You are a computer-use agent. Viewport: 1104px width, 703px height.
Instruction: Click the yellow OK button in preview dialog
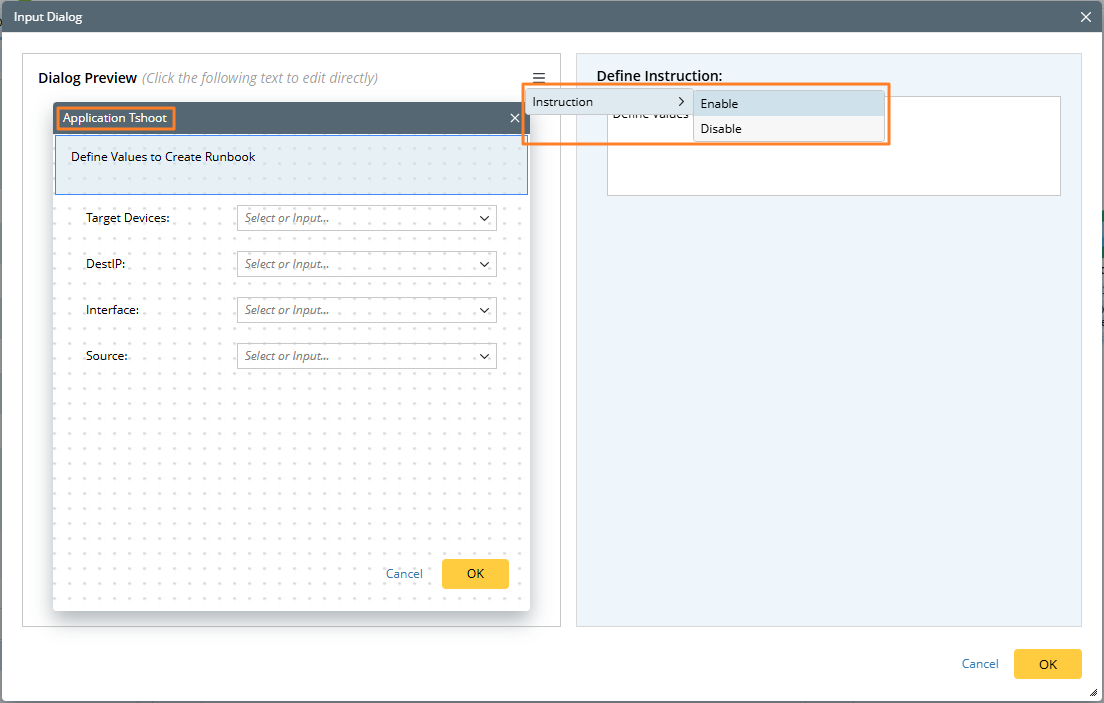[475, 573]
